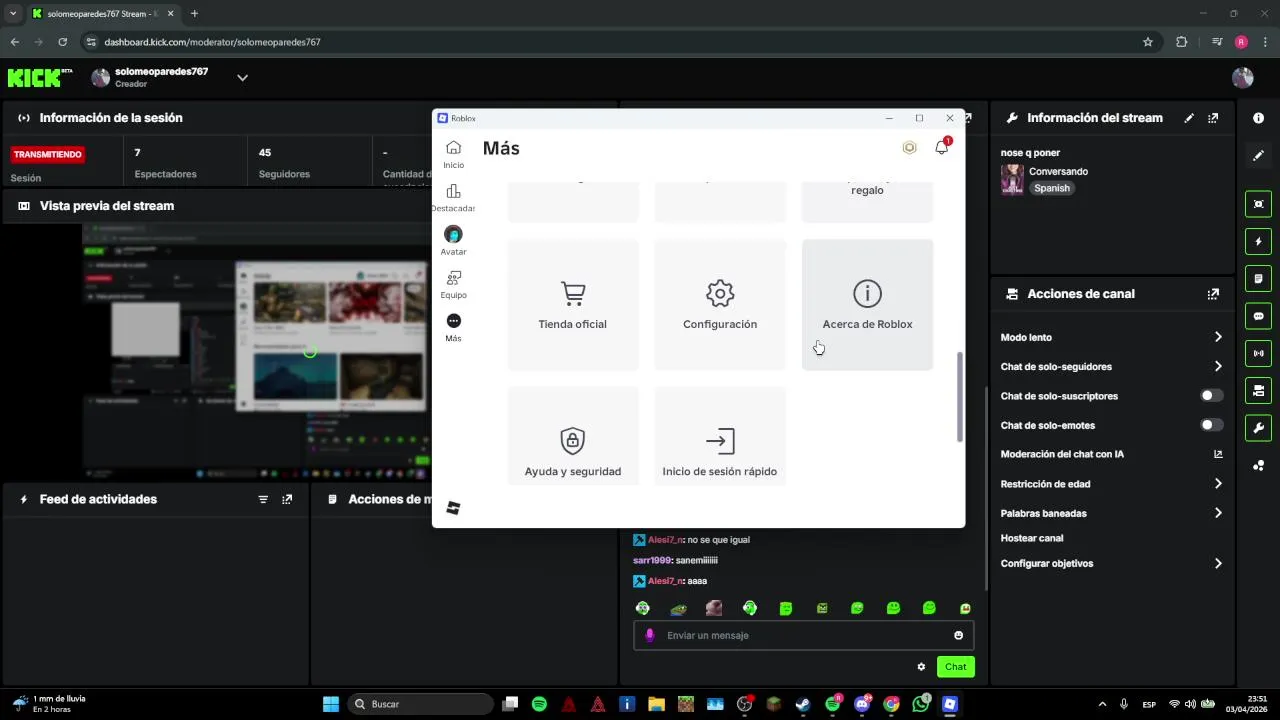Click the Kick logo
Screen dimensions: 1280x720
coord(40,77)
